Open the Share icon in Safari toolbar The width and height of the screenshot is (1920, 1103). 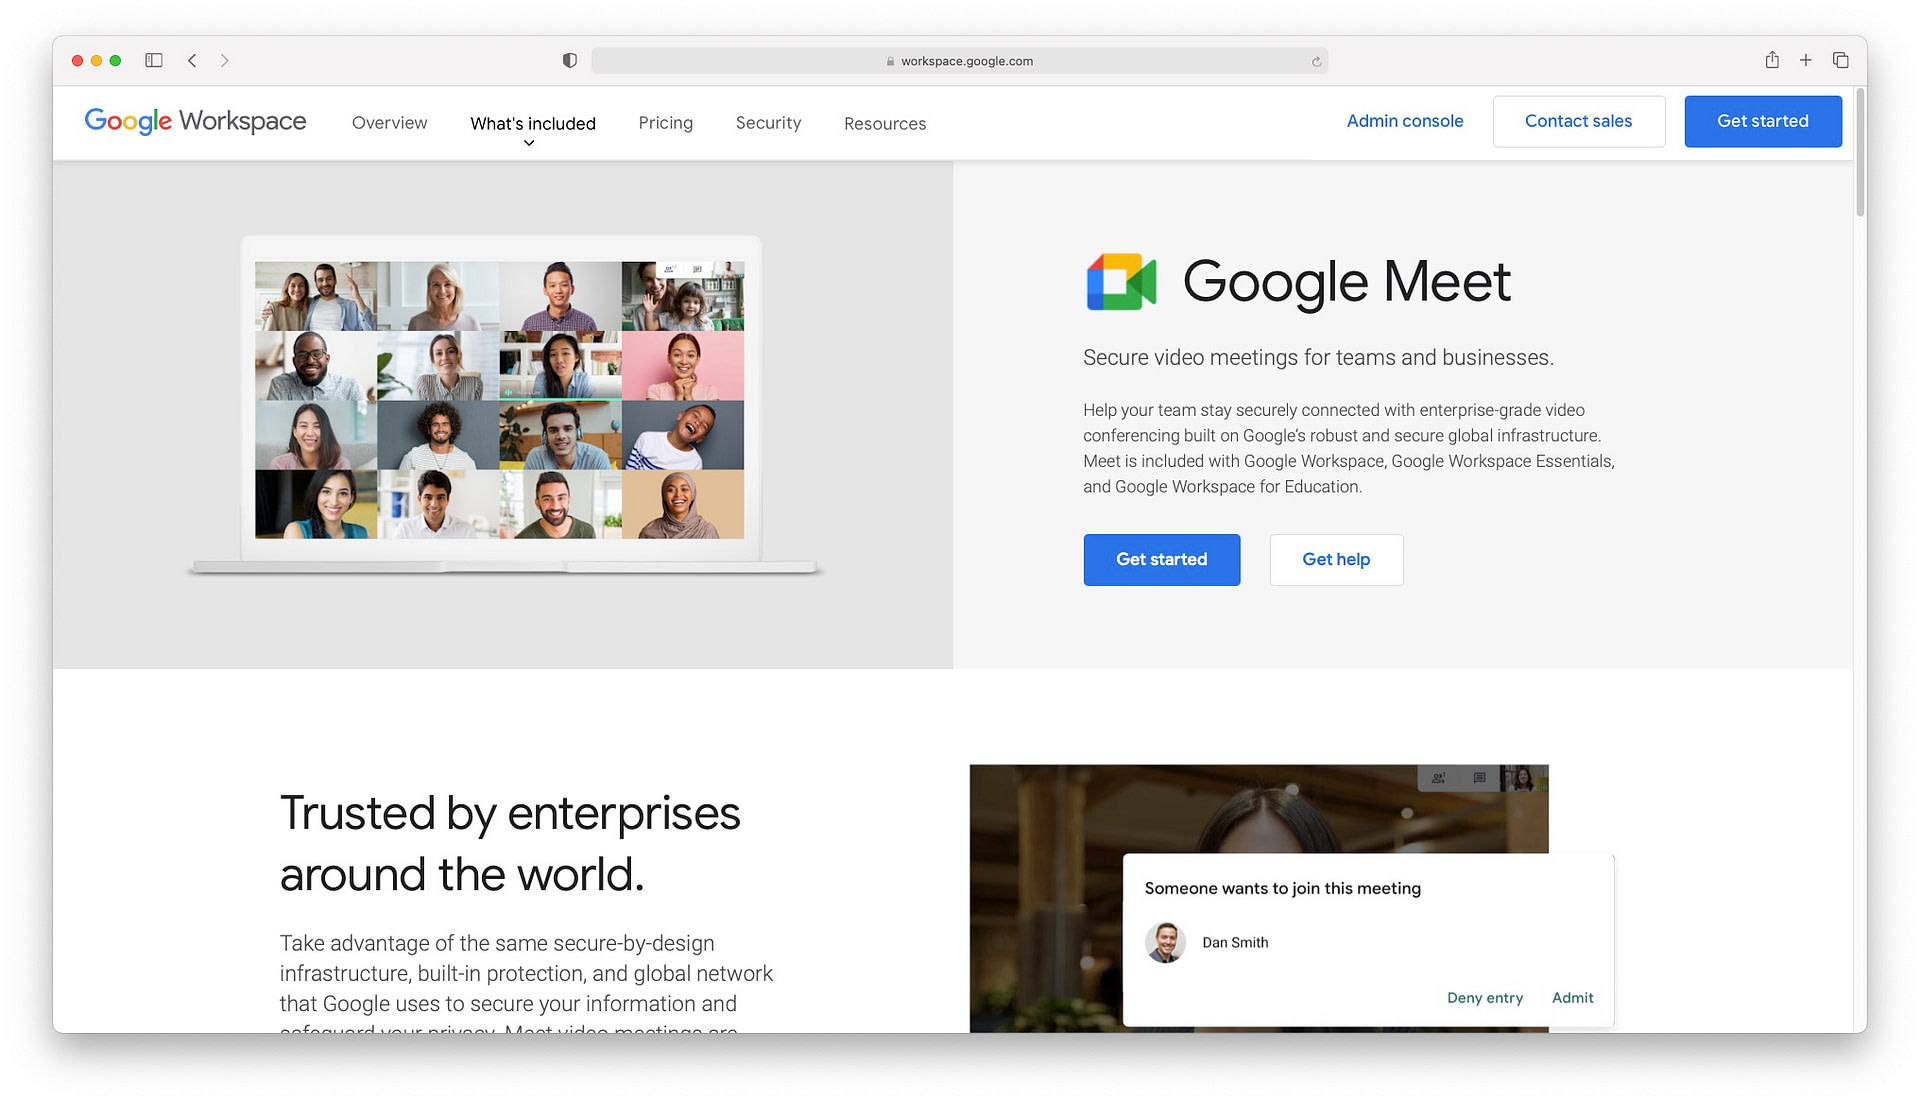point(1772,60)
